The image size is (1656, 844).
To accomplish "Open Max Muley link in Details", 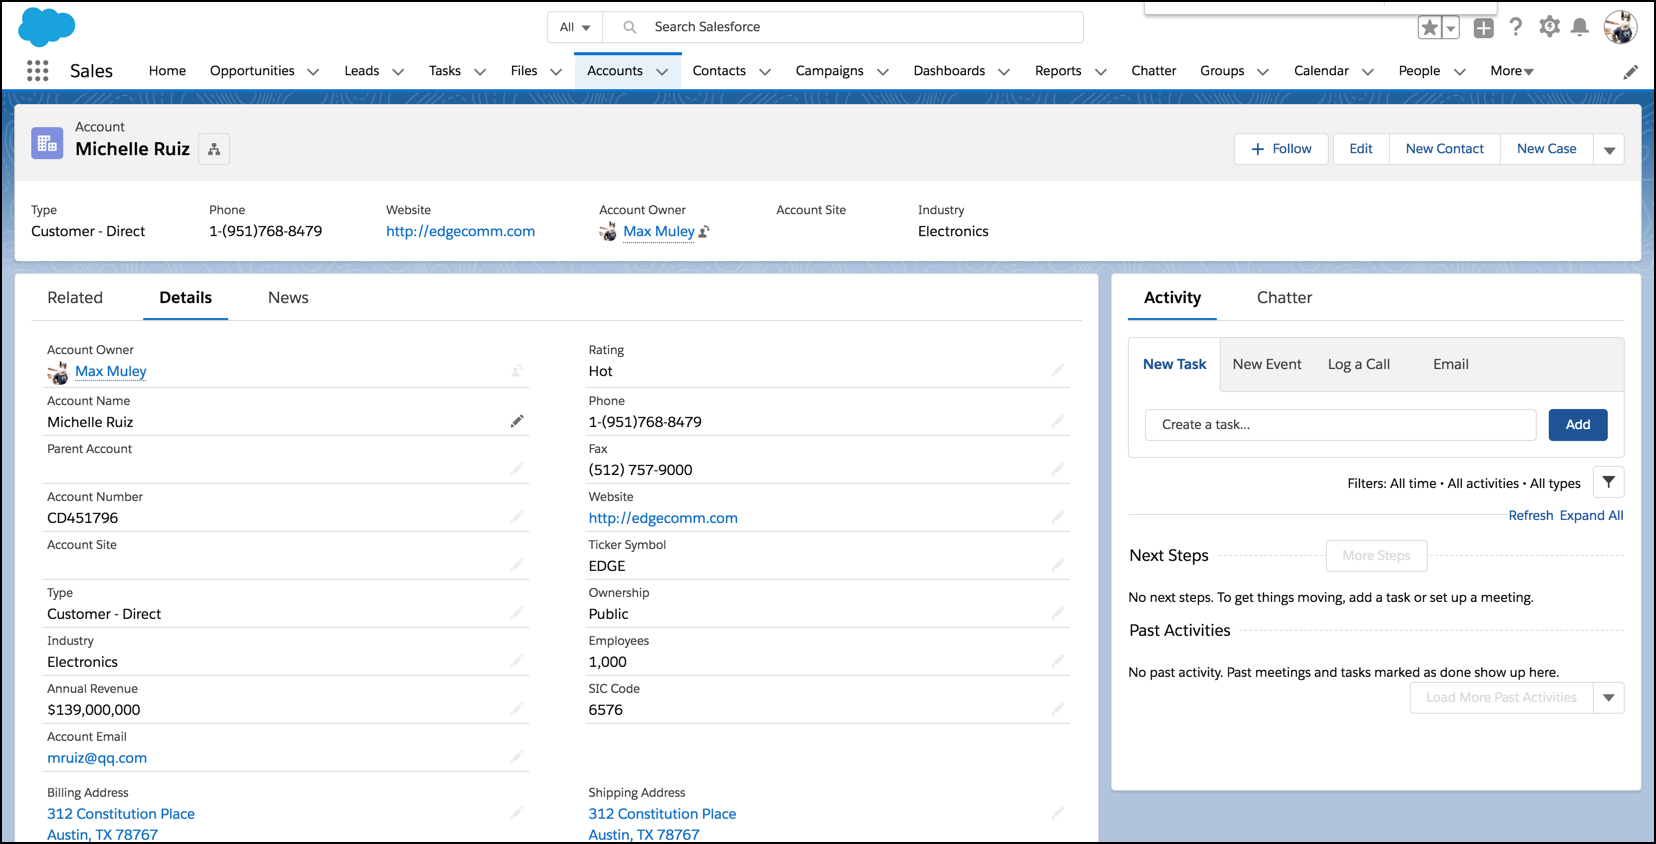I will pyautogui.click(x=111, y=371).
